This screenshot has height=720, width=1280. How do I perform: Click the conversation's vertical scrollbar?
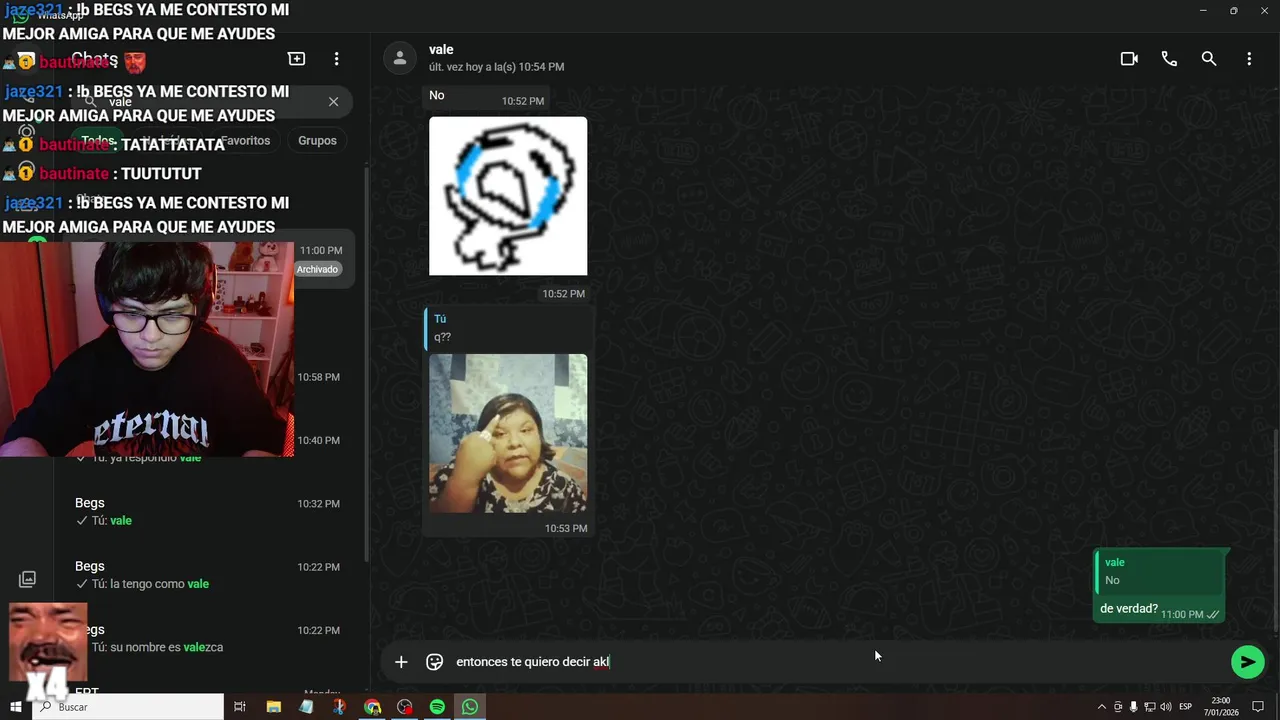(1275, 530)
